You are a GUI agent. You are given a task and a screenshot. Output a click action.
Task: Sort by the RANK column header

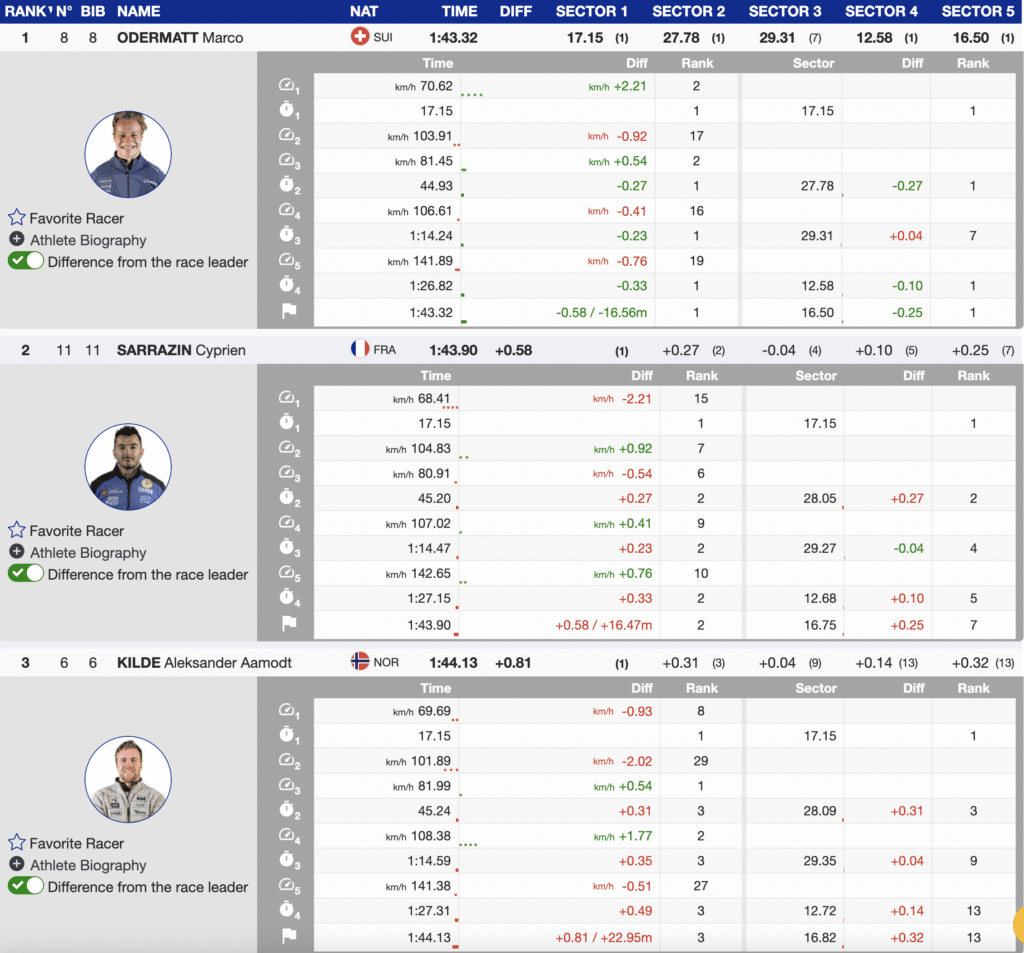28,11
